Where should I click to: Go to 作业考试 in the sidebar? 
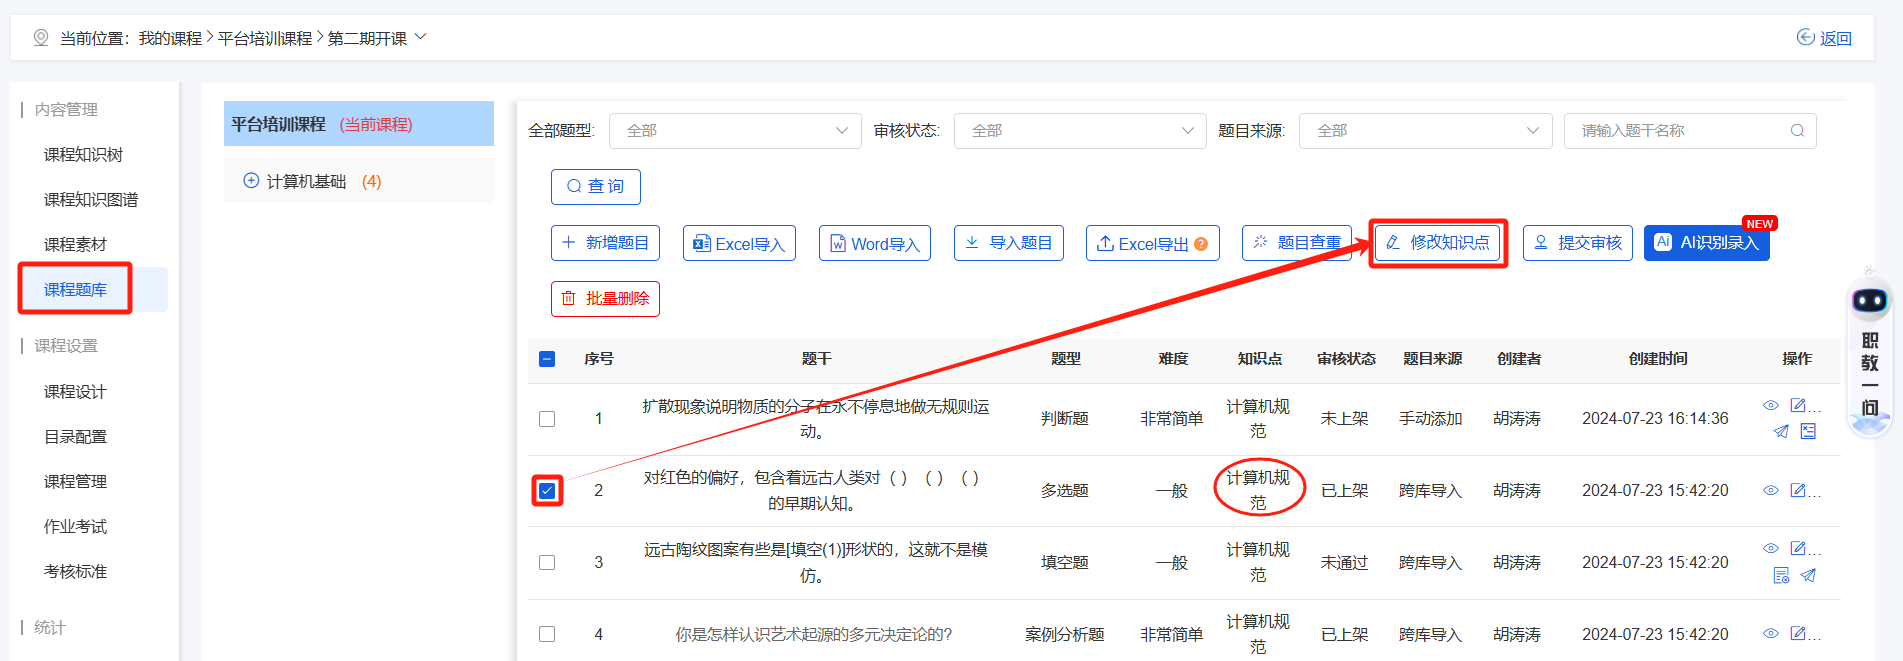(x=75, y=527)
